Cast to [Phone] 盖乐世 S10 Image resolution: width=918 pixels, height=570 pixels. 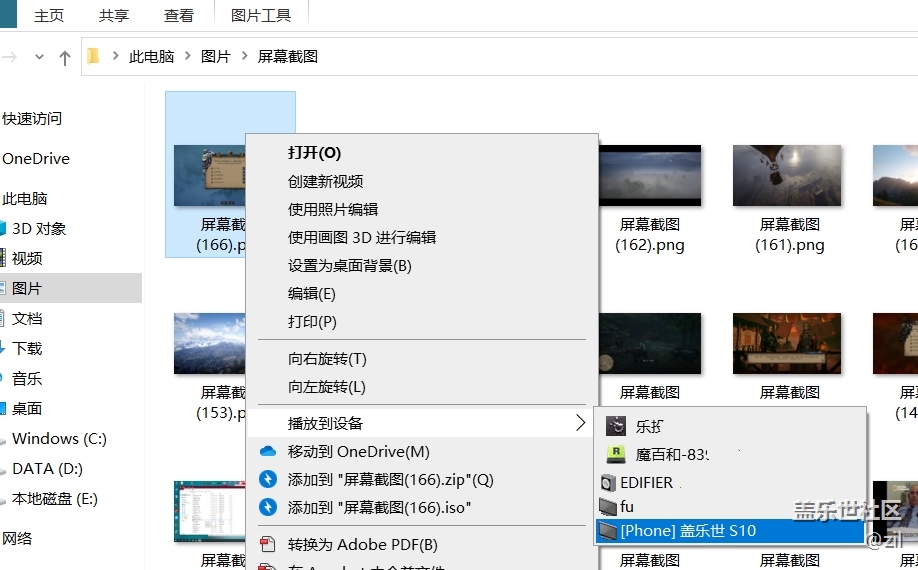pos(688,531)
